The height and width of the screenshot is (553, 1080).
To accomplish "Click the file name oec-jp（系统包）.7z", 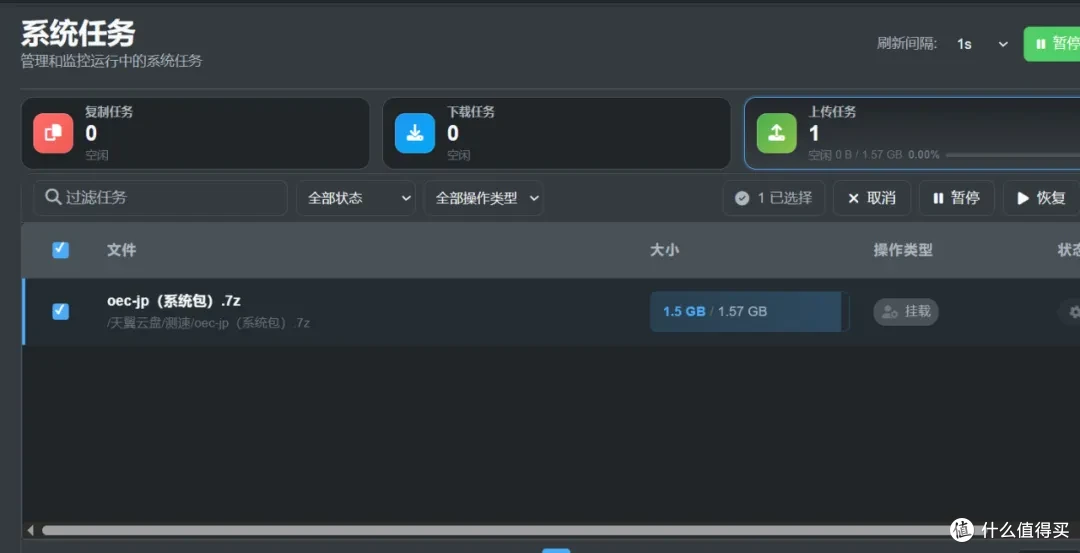I will (174, 301).
